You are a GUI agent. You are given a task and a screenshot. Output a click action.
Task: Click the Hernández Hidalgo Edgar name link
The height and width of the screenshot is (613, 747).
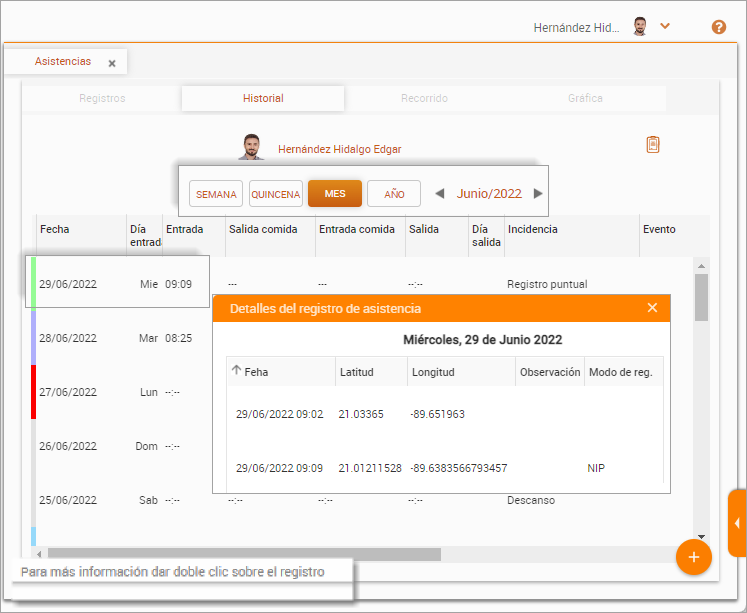pos(339,149)
